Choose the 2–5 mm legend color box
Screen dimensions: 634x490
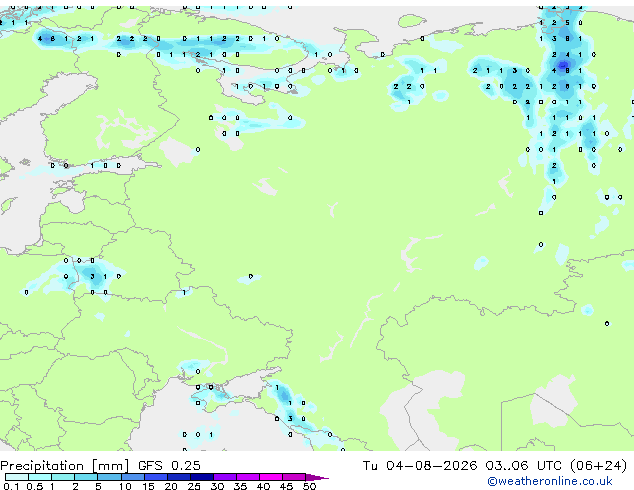pos(86,477)
